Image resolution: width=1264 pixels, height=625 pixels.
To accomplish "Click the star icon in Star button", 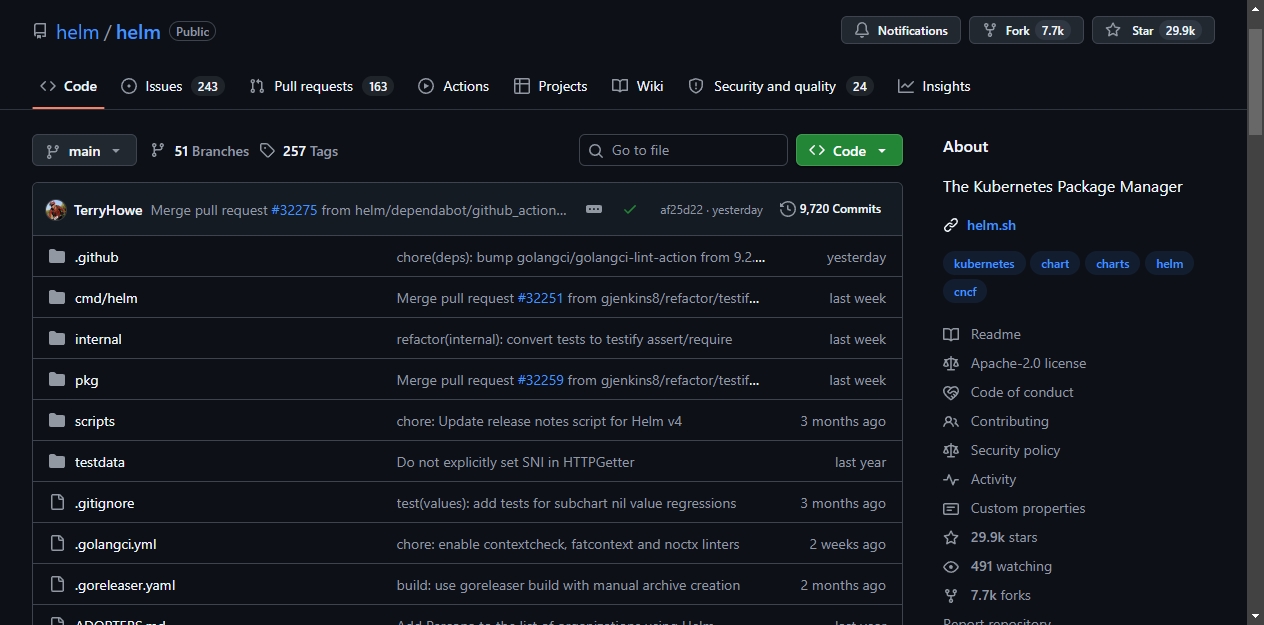I will pos(1113,31).
